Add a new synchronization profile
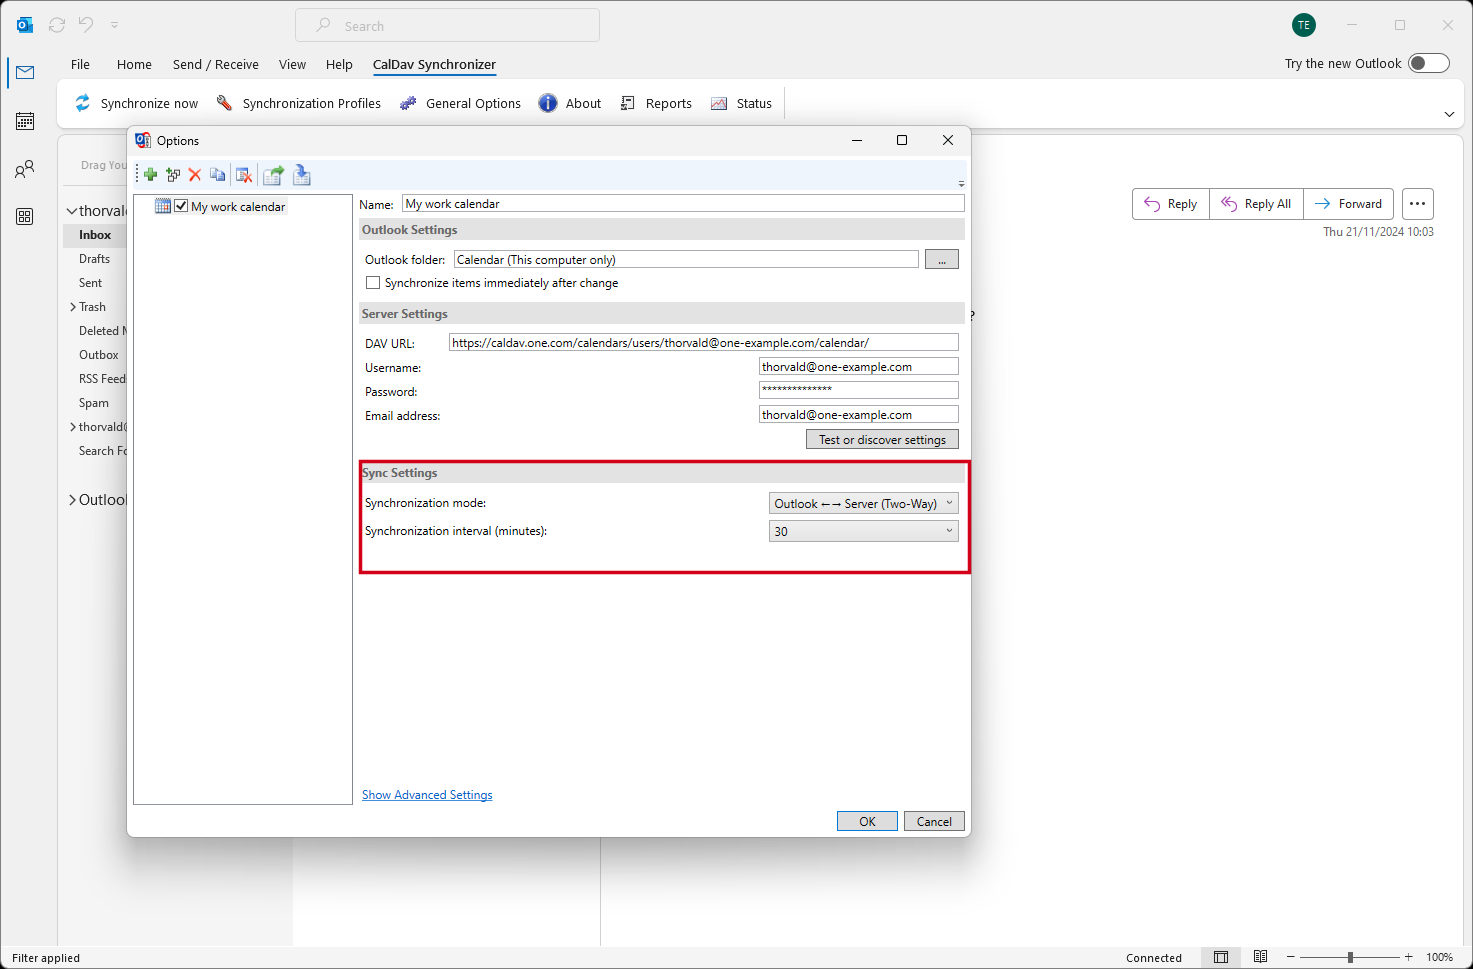This screenshot has height=969, width=1473. coord(149,175)
